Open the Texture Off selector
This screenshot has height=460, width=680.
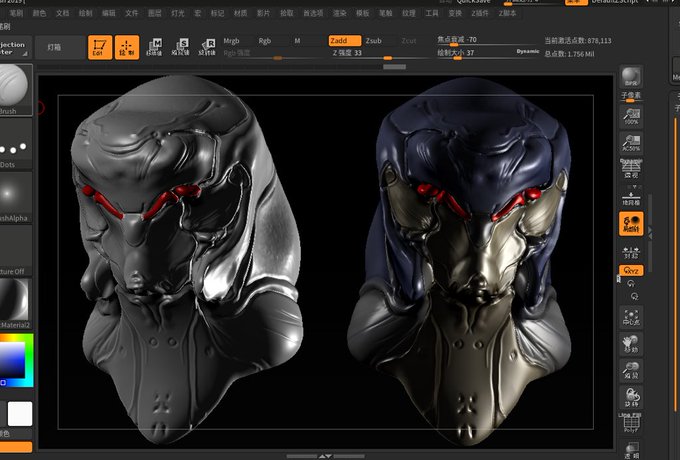point(16,251)
